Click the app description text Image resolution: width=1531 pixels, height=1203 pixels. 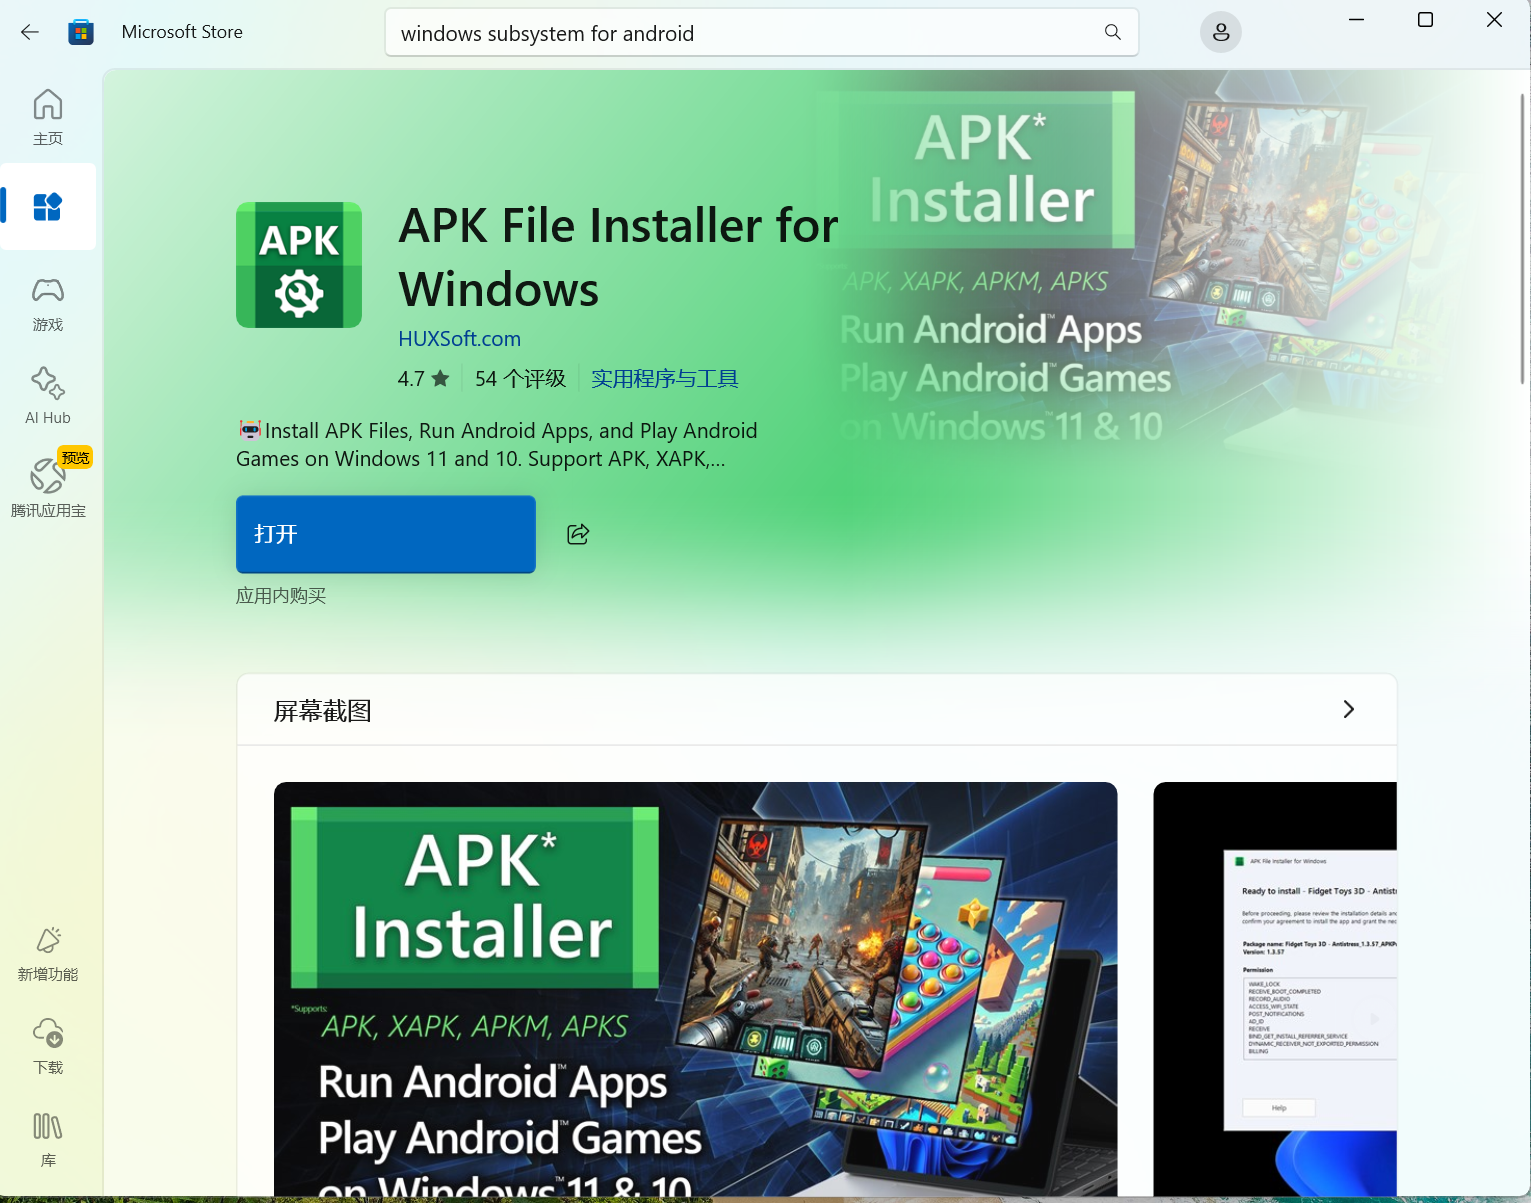tap(497, 445)
